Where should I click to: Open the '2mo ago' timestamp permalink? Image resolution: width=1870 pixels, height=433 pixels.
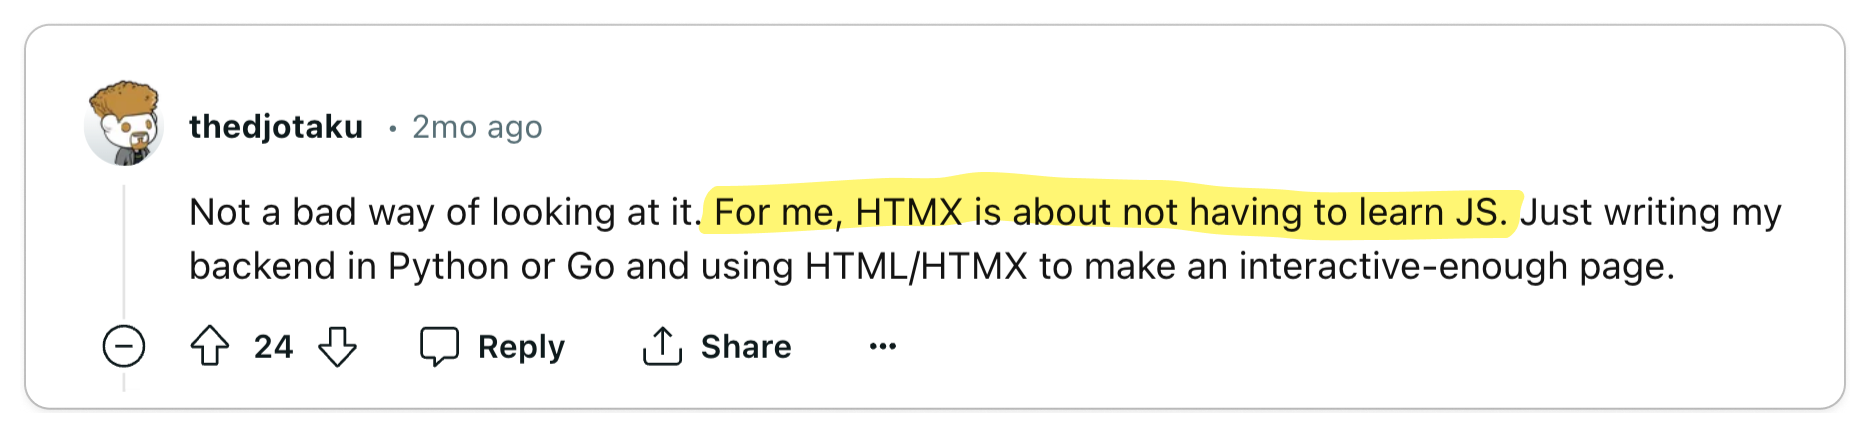[477, 127]
